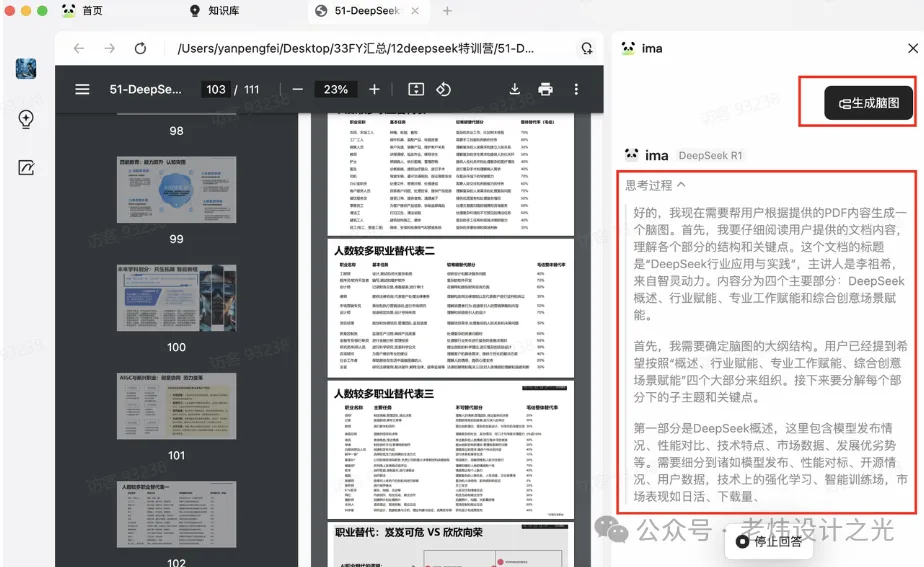Click the file path address bar
This screenshot has width=924, height=567.
tap(356, 48)
